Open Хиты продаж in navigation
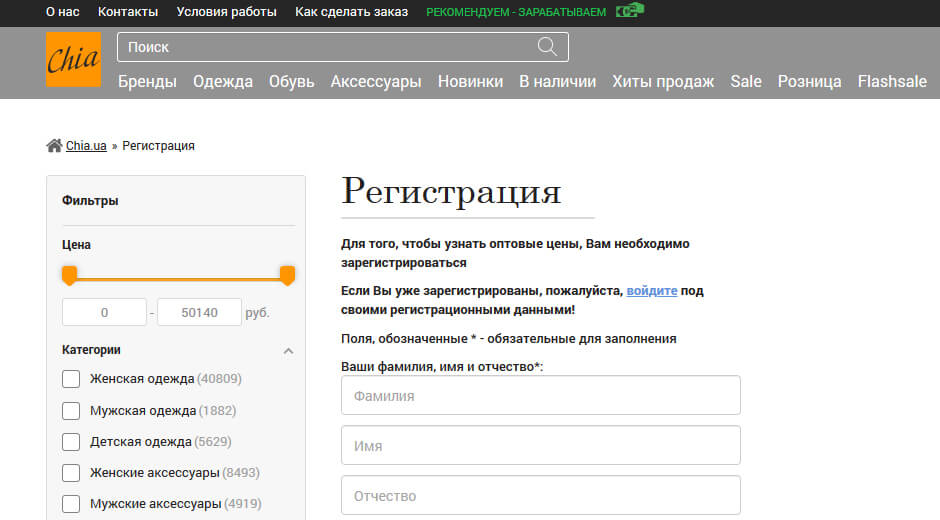This screenshot has height=520, width=940. pyautogui.click(x=663, y=82)
